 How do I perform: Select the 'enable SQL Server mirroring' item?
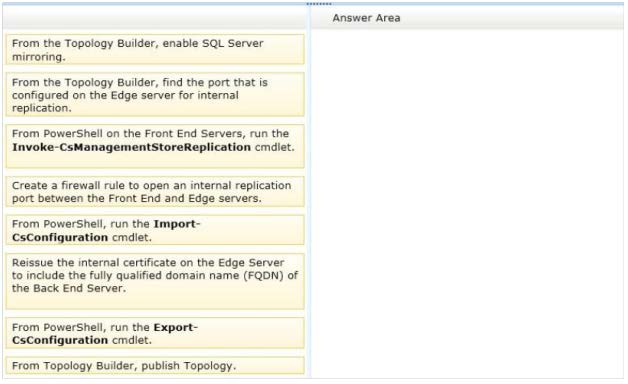(x=155, y=49)
